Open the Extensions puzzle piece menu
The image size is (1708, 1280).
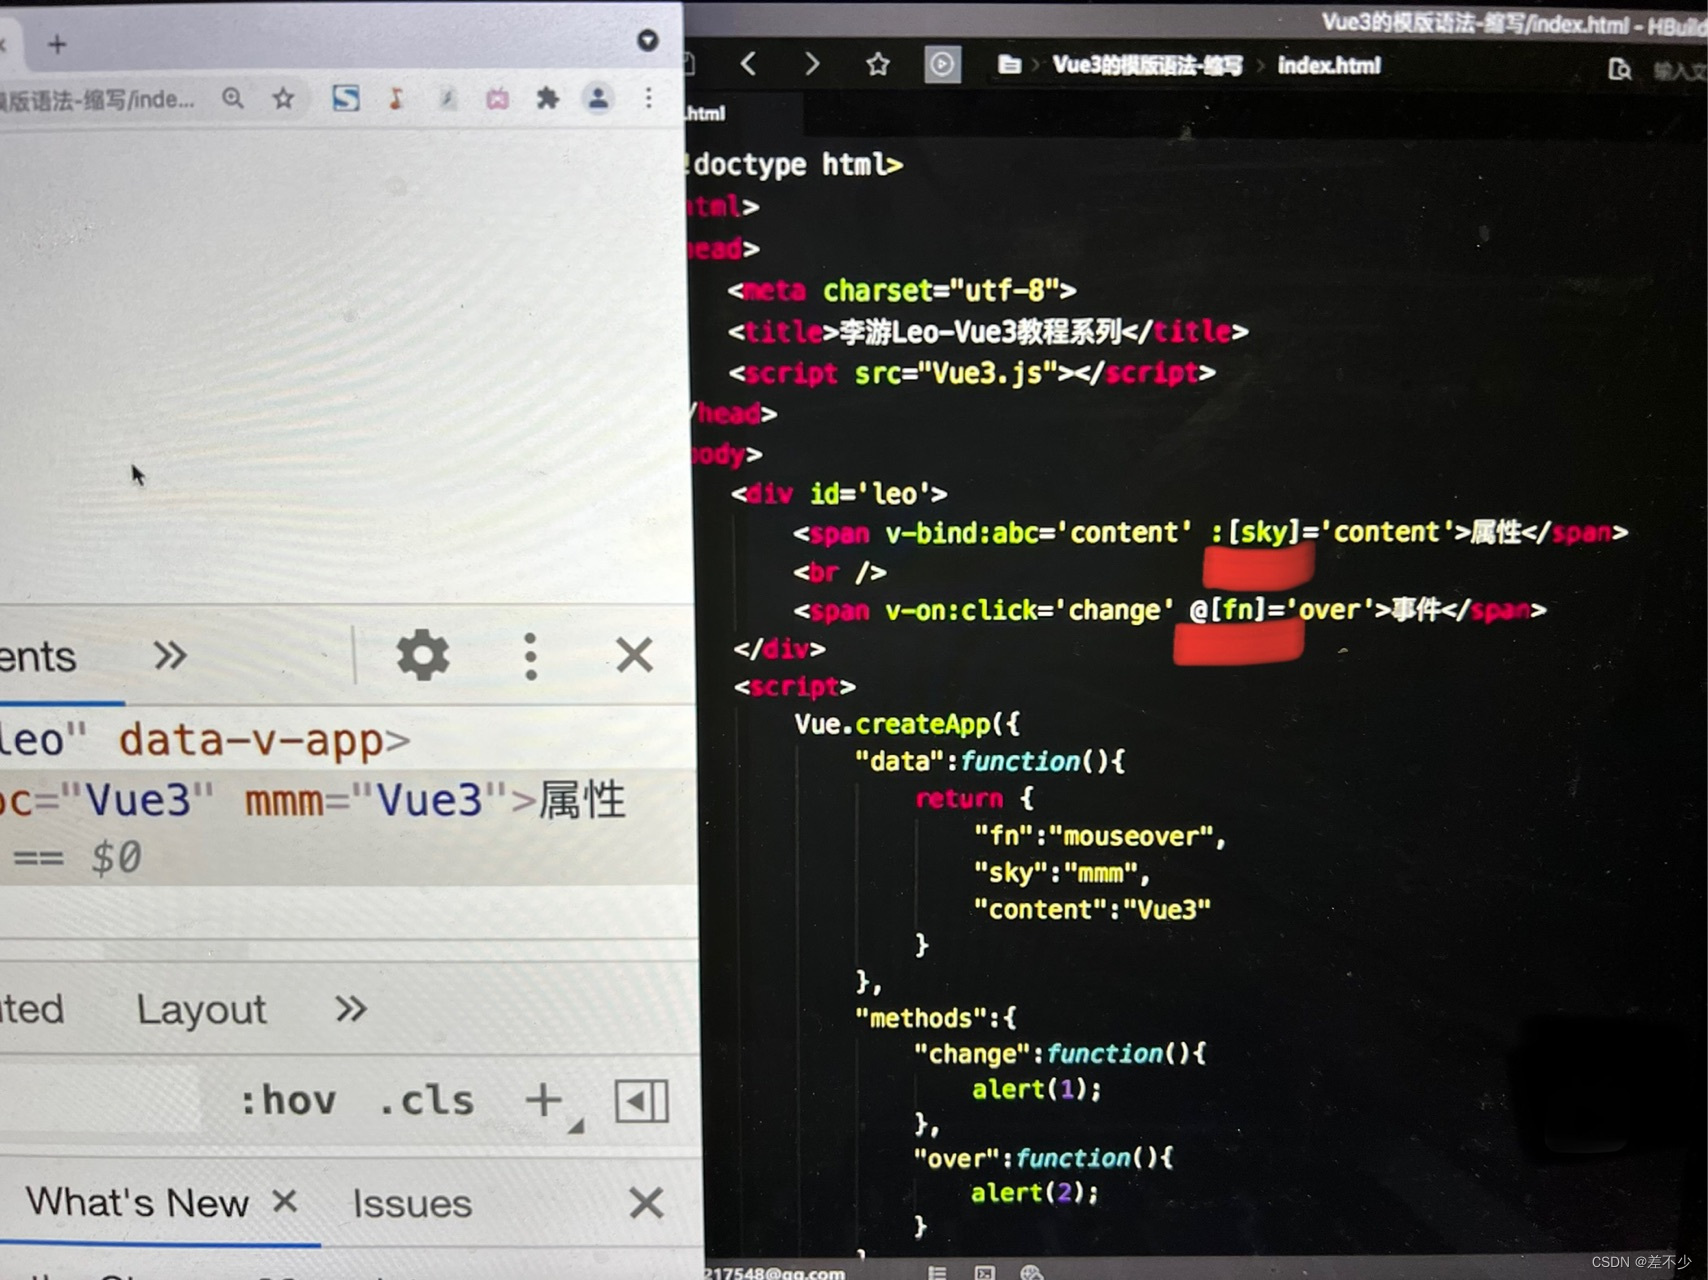[x=547, y=98]
